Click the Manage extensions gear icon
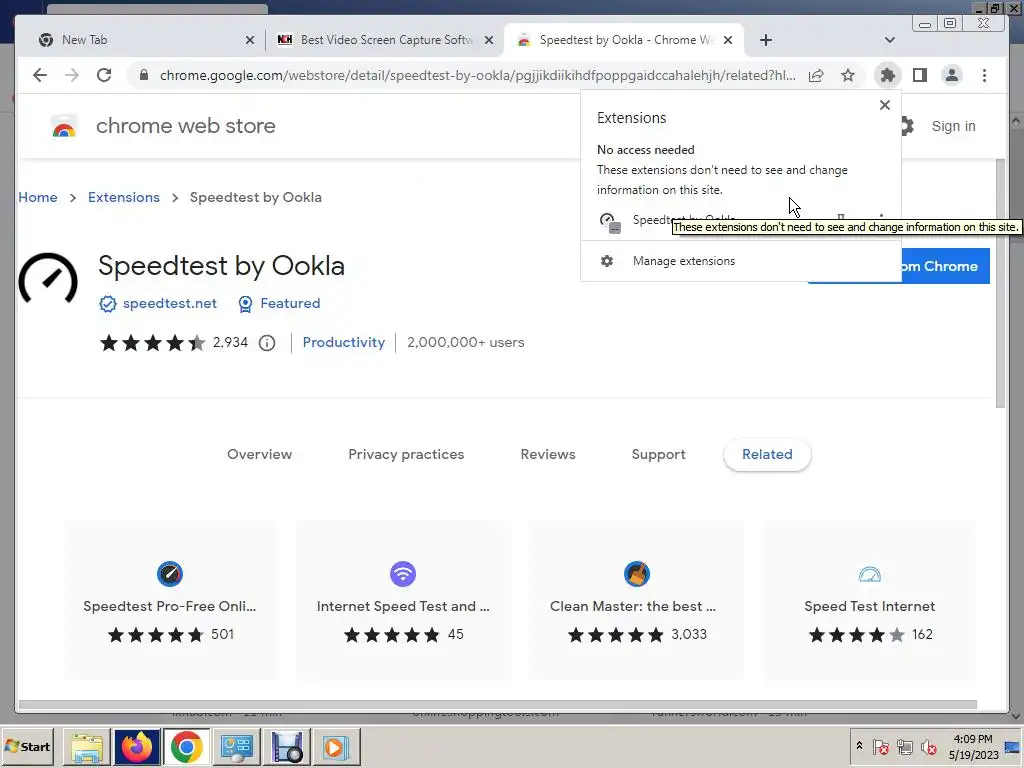This screenshot has height=768, width=1024. coord(607,261)
